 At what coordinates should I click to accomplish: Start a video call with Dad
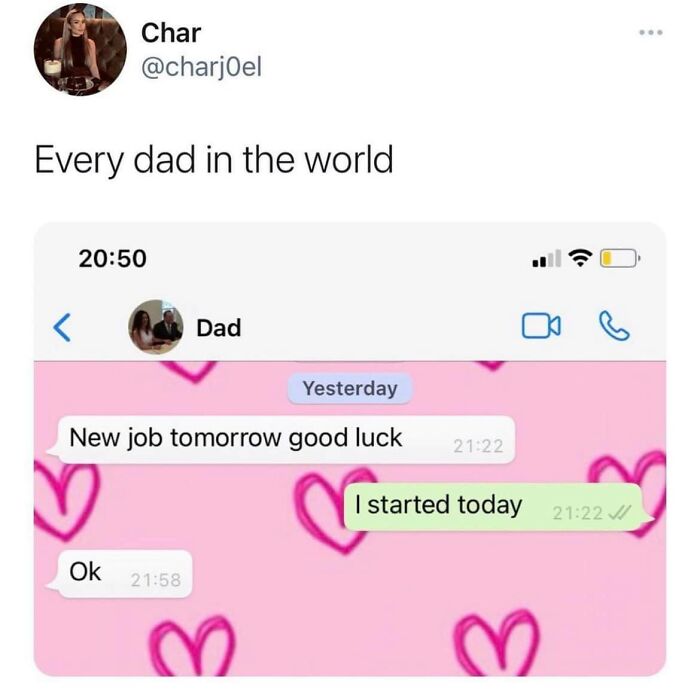point(541,326)
